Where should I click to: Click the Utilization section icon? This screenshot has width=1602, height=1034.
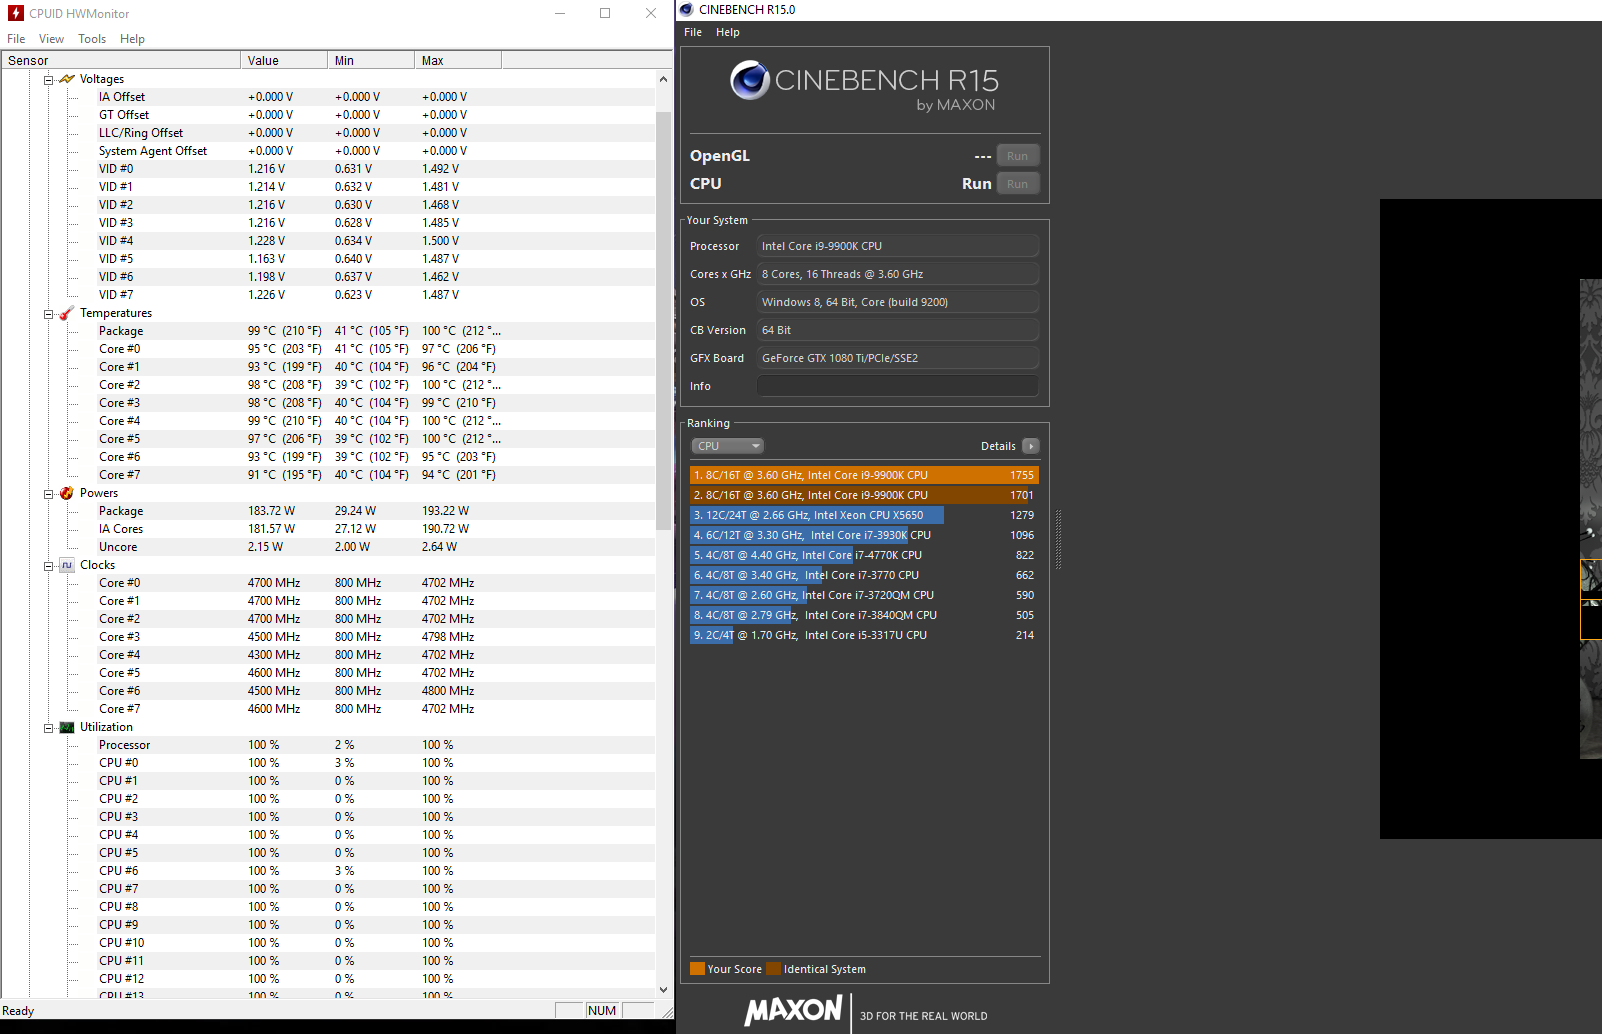tap(66, 726)
